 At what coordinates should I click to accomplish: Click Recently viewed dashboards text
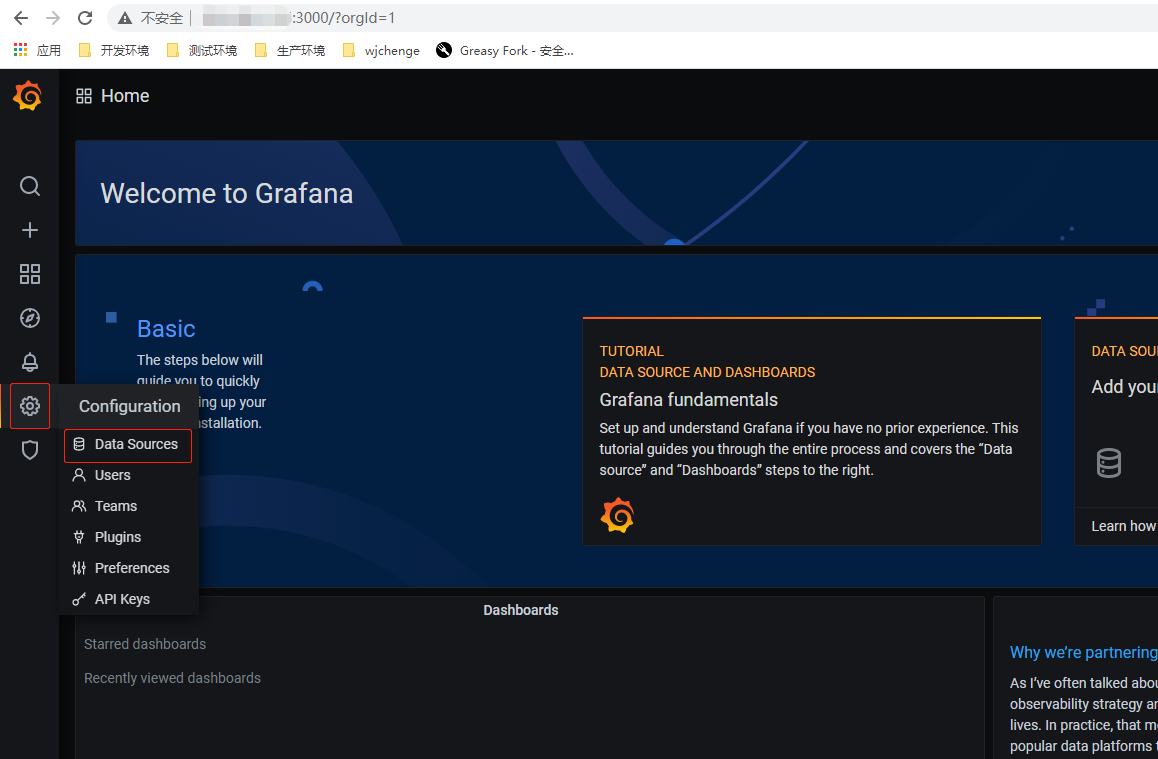point(172,678)
